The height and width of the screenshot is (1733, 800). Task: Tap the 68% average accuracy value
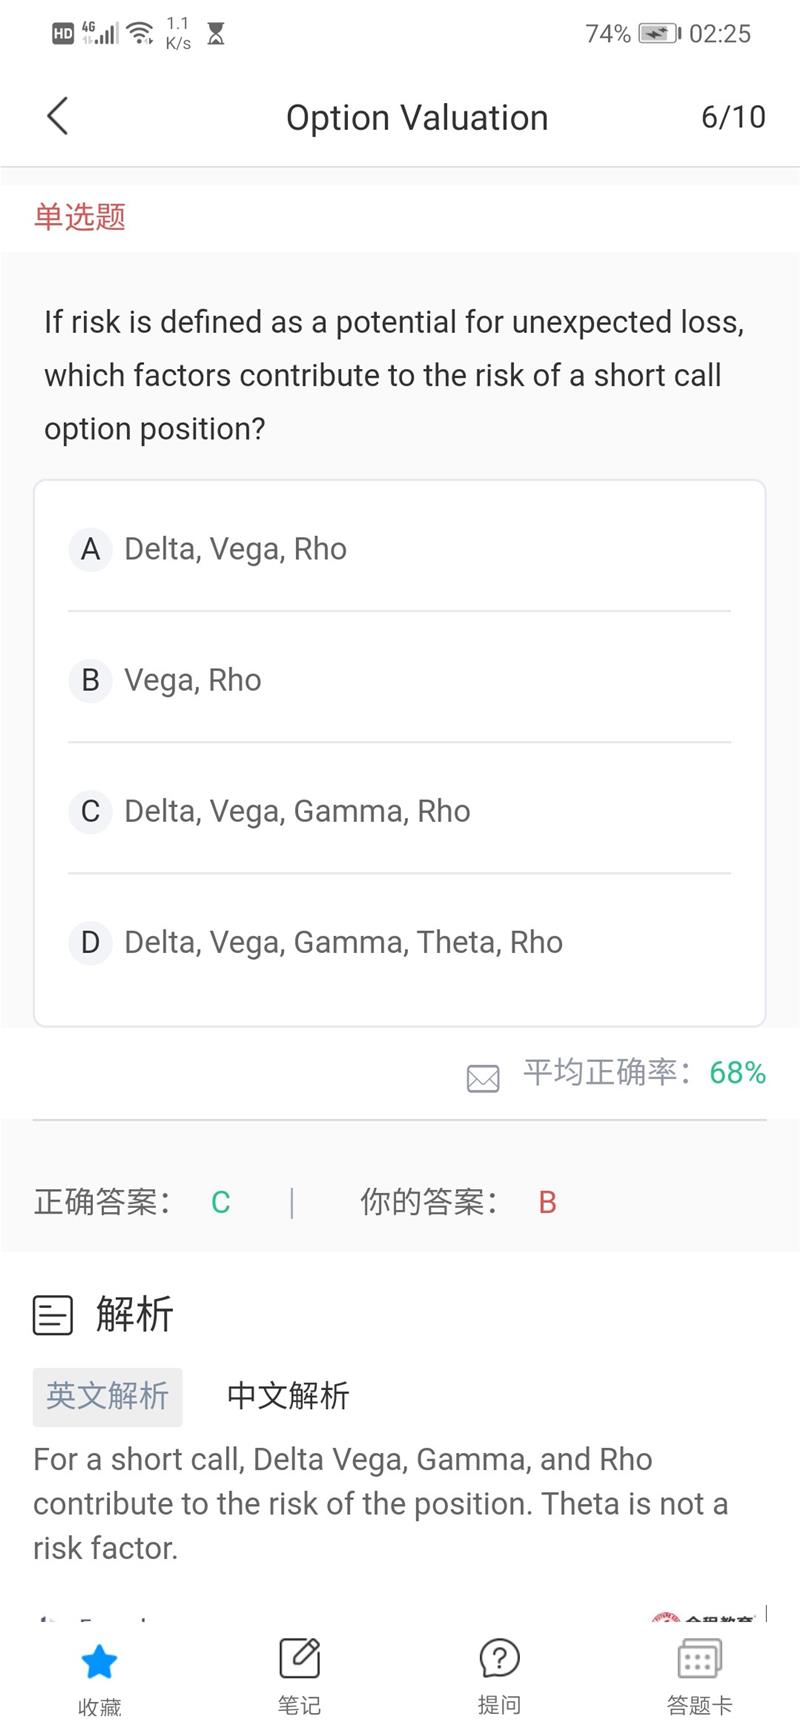coord(737,1073)
